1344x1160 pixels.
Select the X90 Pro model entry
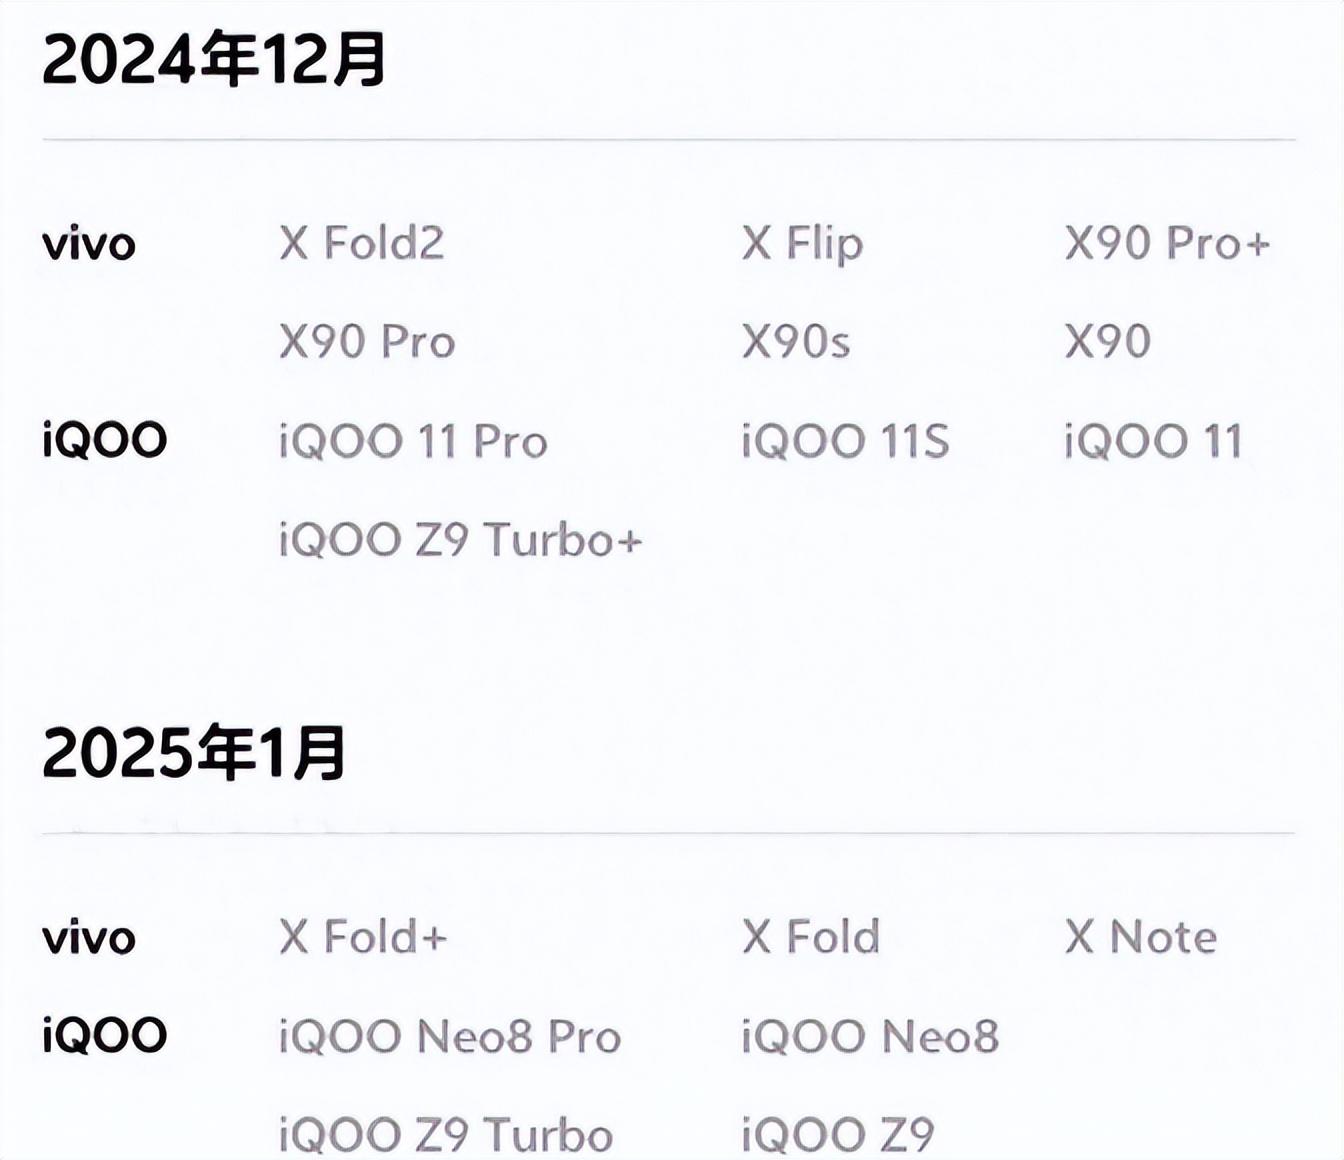pos(367,342)
